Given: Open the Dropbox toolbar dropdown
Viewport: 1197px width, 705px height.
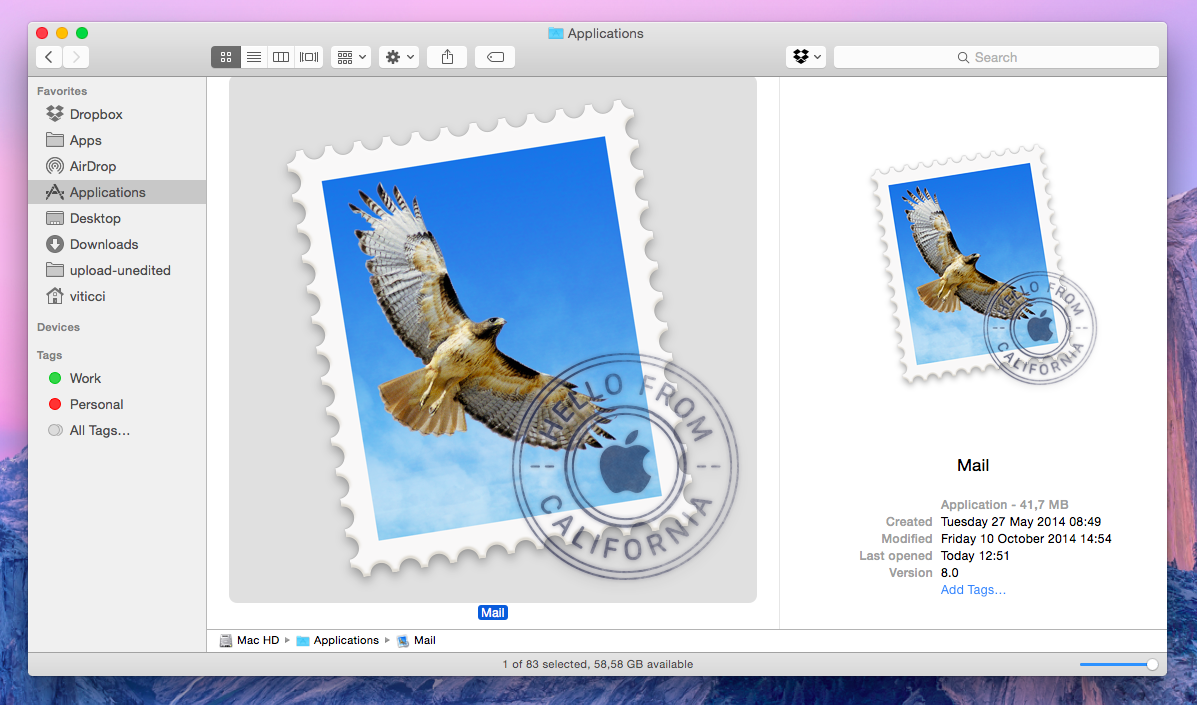Looking at the screenshot, I should coord(806,57).
